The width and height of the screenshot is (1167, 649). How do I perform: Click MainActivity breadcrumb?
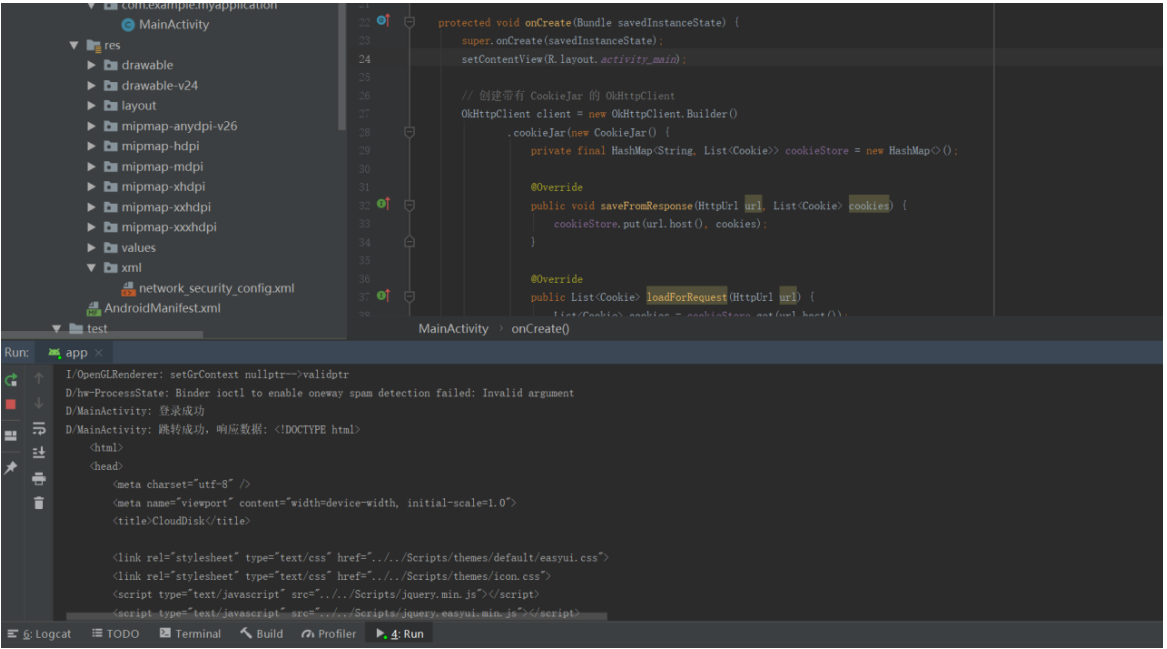click(453, 329)
